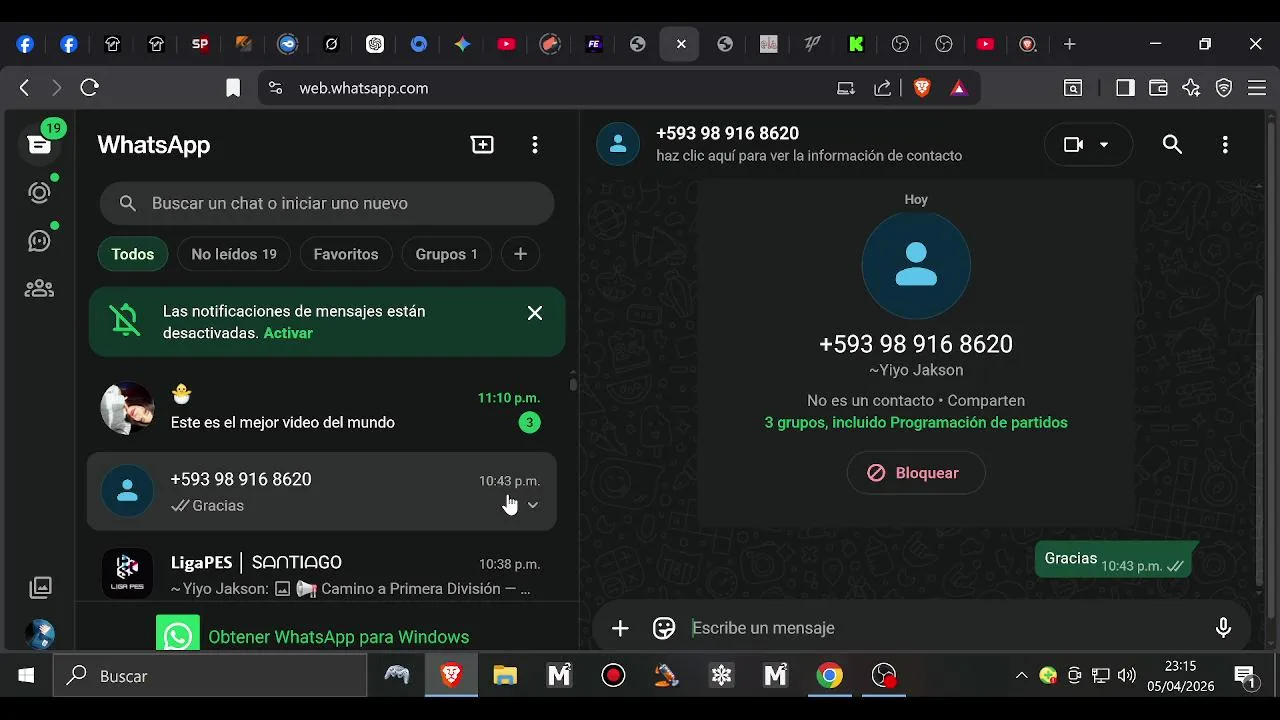Open conversation menu three dots
The height and width of the screenshot is (720, 1280).
click(x=1225, y=145)
